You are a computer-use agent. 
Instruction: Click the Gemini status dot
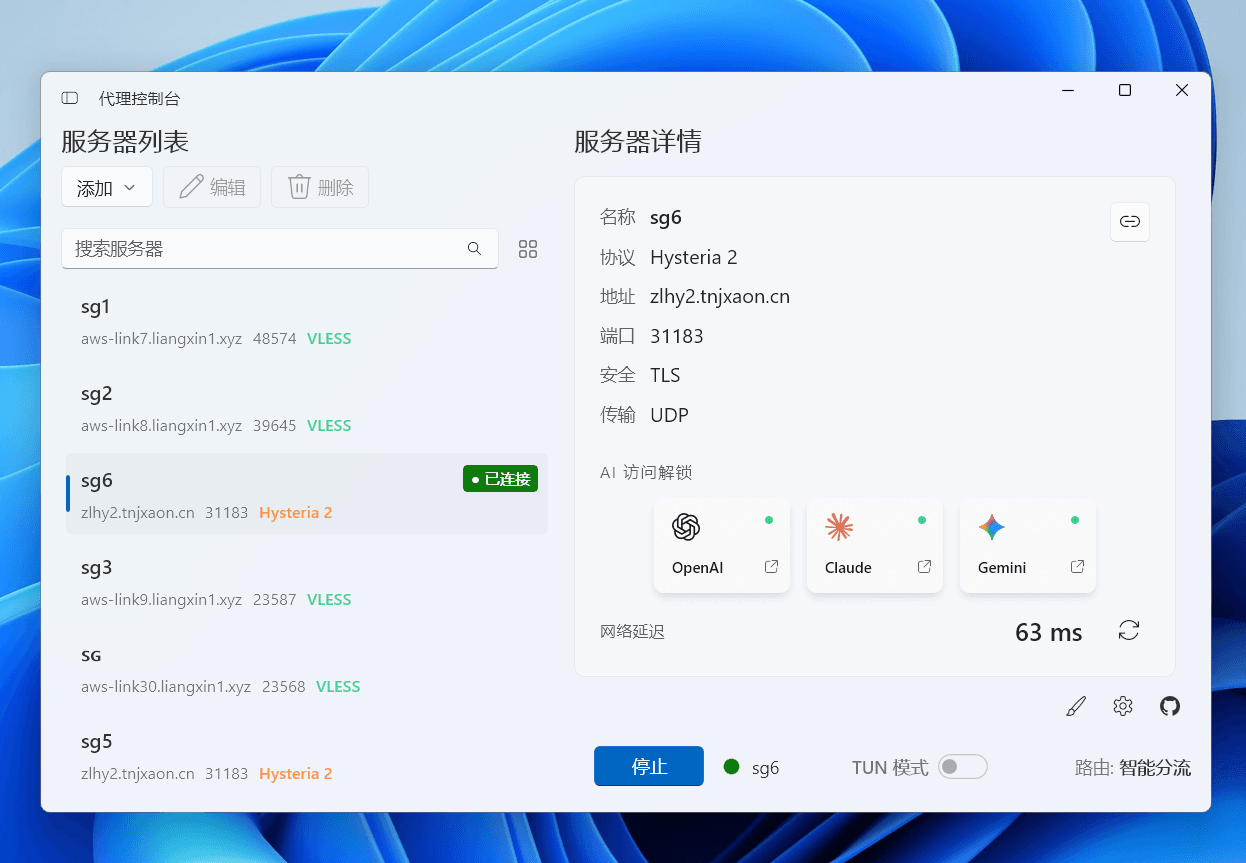pos(1075,520)
